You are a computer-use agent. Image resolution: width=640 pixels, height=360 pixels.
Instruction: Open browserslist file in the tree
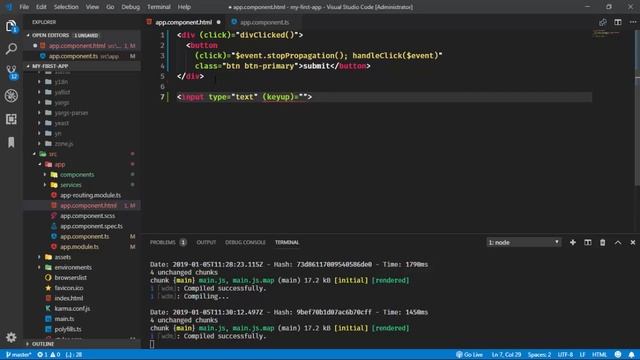pos(70,278)
